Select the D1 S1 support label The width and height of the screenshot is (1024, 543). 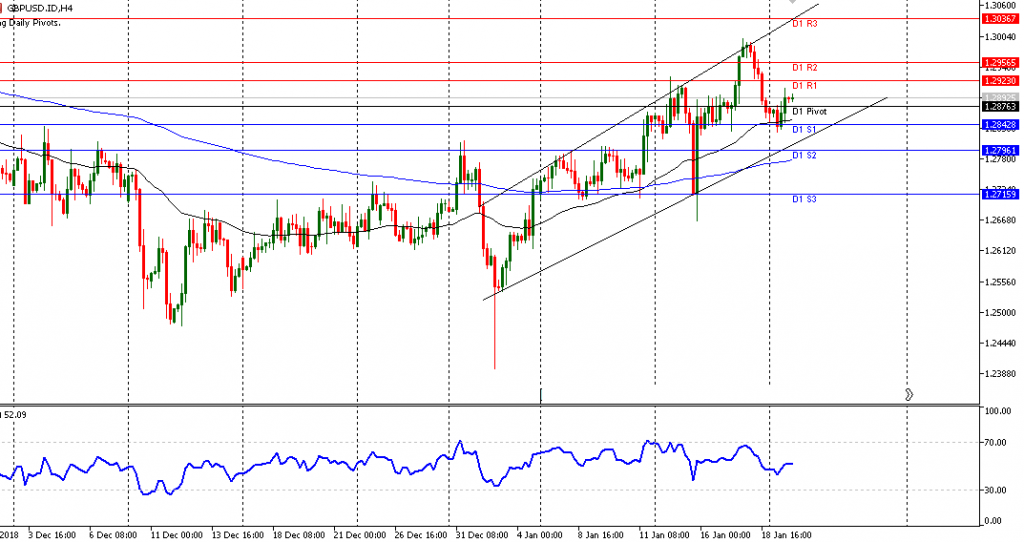click(x=805, y=130)
